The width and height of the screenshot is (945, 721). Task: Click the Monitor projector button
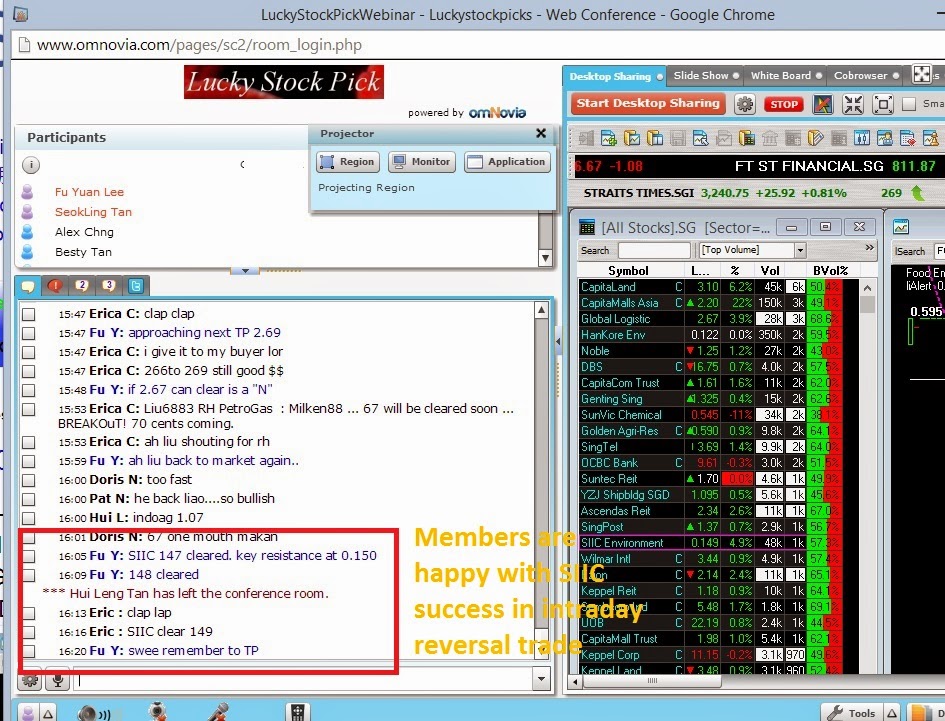pyautogui.click(x=422, y=162)
